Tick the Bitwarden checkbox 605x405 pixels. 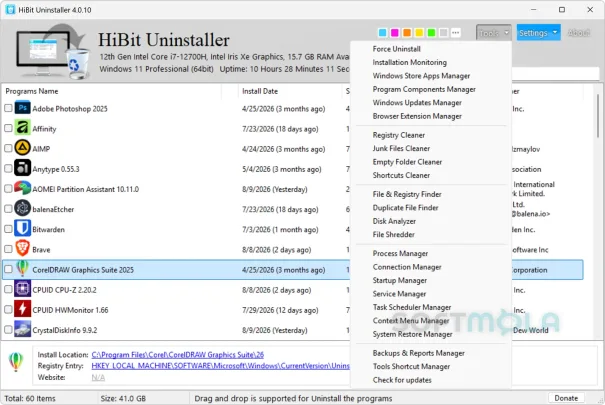point(8,229)
